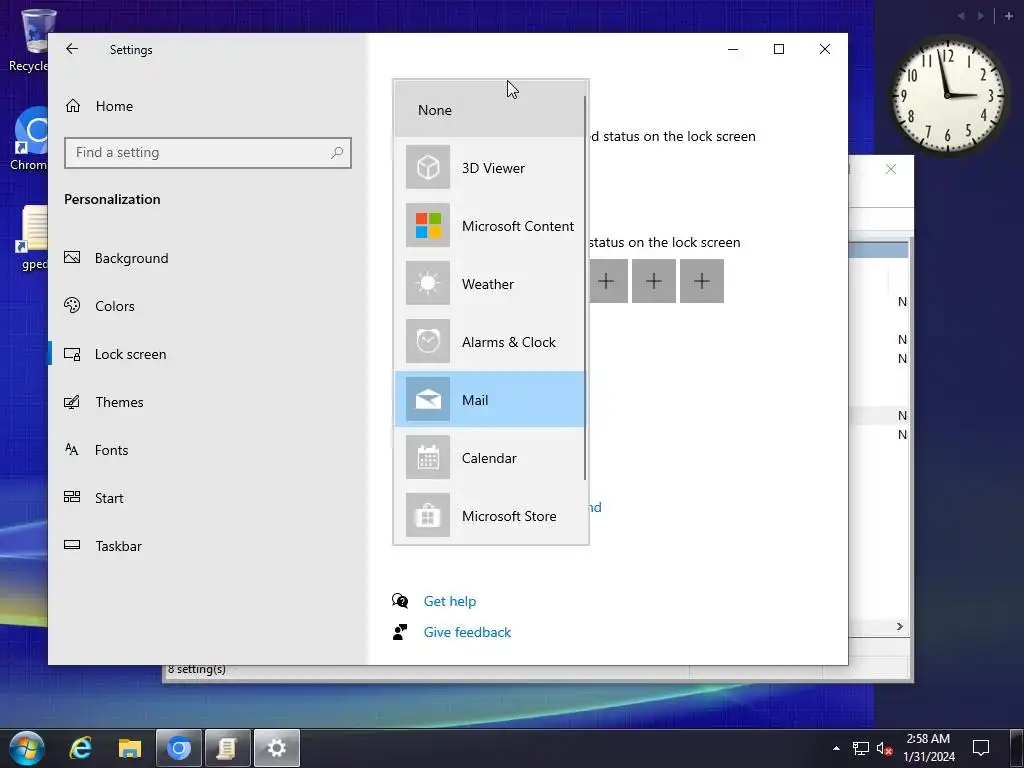Click the Background picture icon in sidebar
Image resolution: width=1024 pixels, height=768 pixels.
tap(72, 257)
